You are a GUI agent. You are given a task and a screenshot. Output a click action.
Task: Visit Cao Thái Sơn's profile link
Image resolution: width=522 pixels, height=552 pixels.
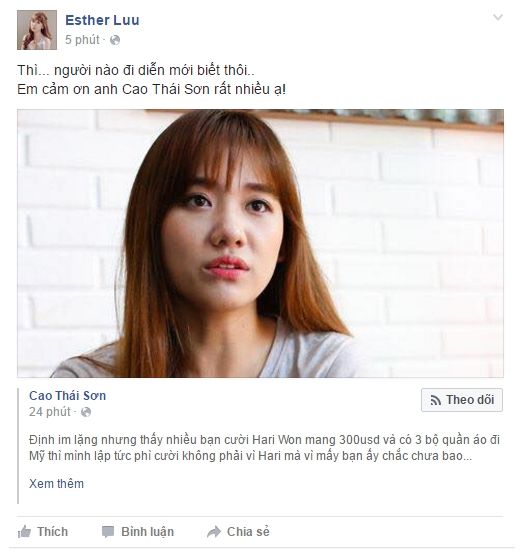click(x=68, y=396)
